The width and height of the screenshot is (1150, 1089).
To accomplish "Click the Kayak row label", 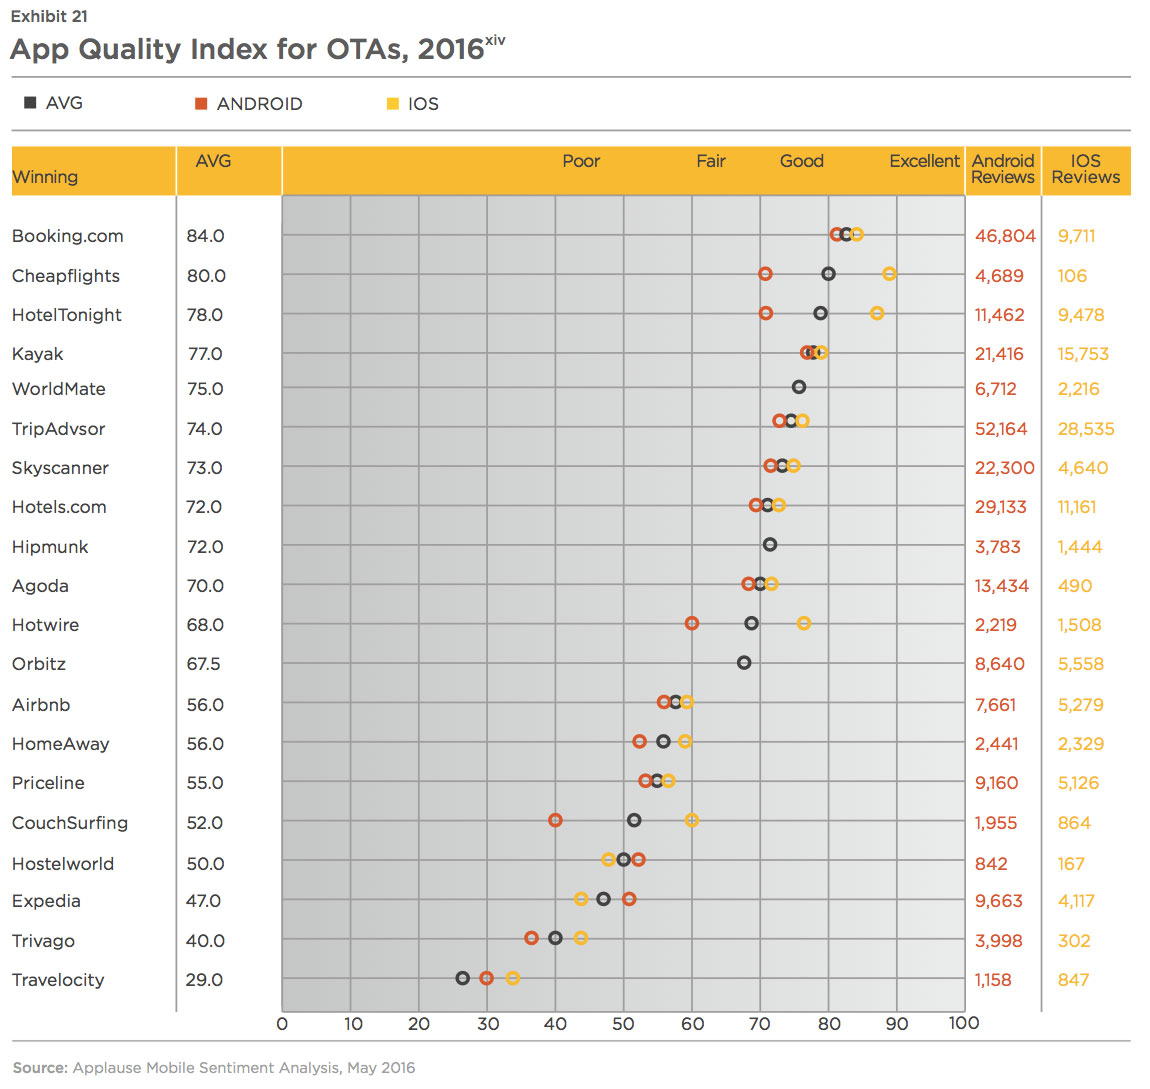I will (x=37, y=354).
